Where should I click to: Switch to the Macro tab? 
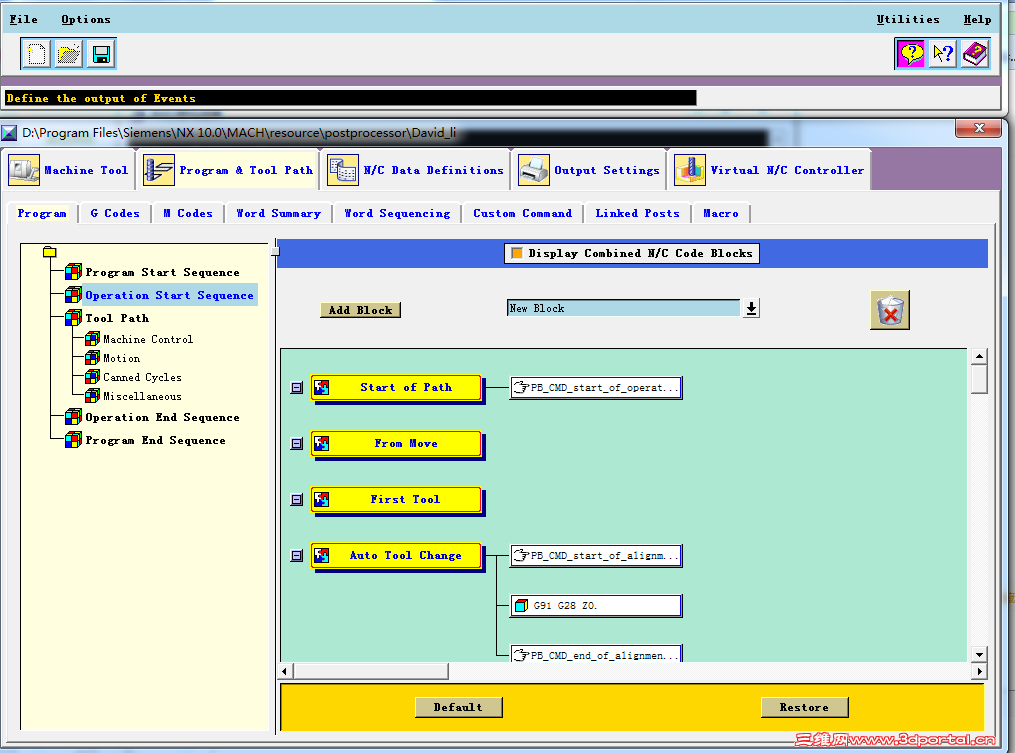coord(720,213)
